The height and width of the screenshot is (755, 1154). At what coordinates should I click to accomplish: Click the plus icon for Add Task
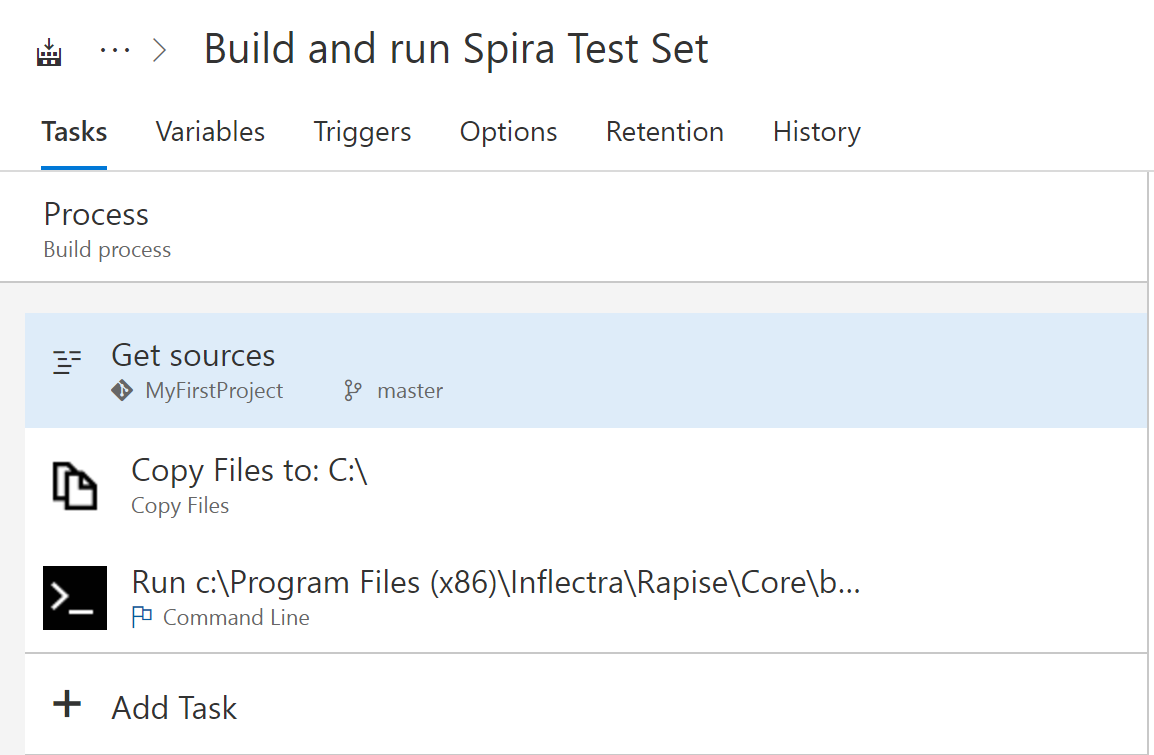coord(67,705)
